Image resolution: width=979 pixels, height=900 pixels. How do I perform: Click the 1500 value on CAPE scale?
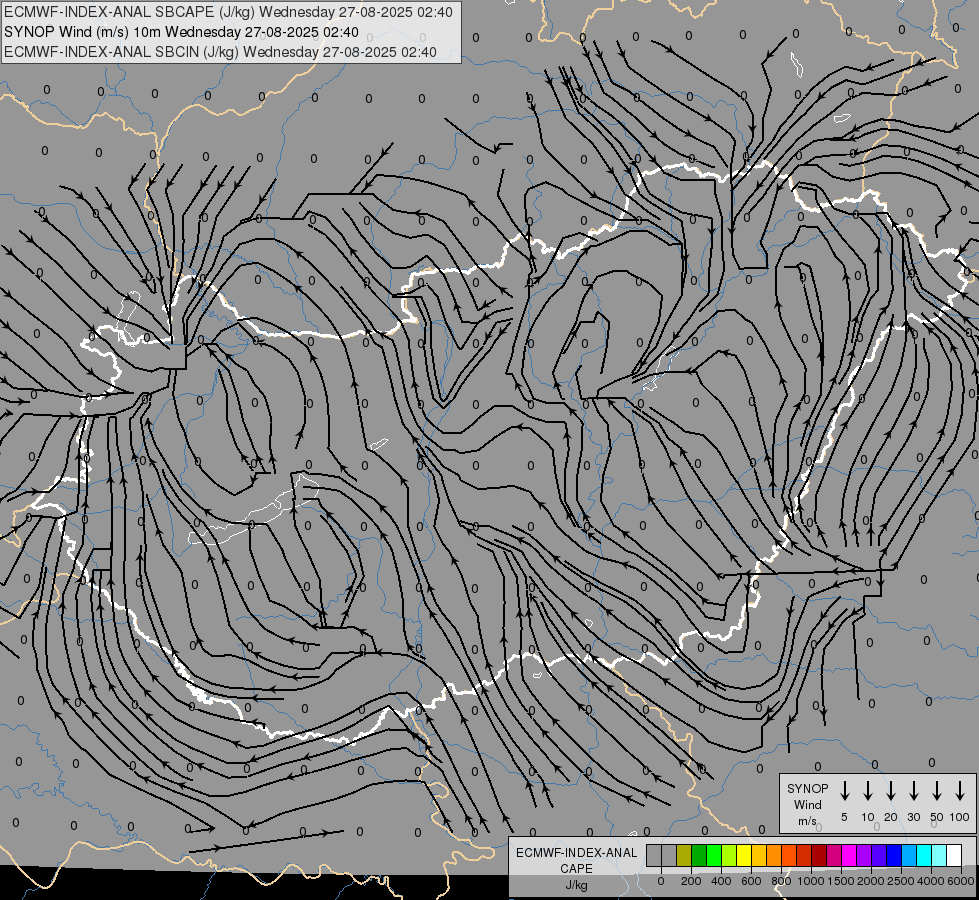[x=841, y=881]
